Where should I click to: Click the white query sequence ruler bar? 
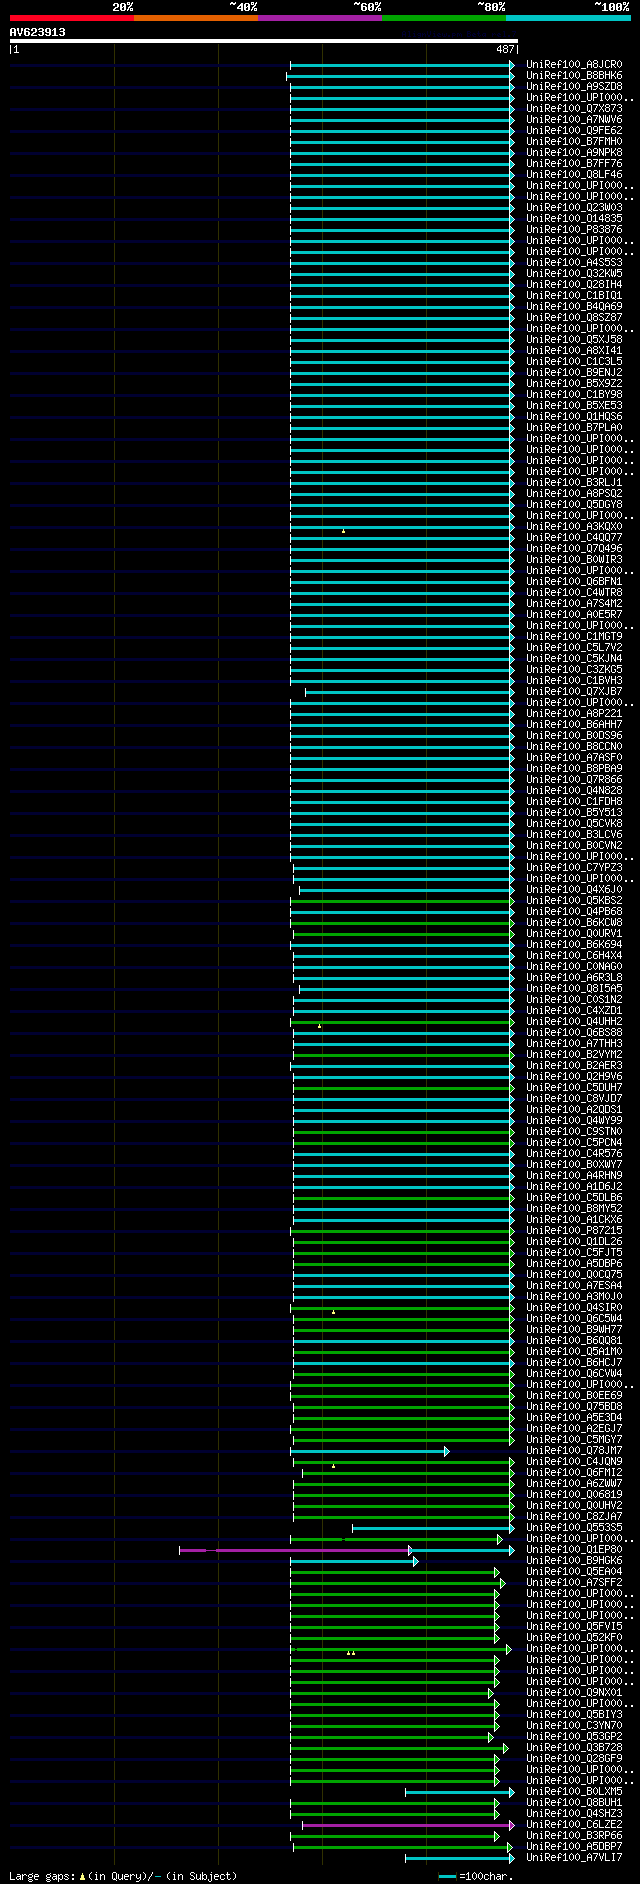(264, 41)
